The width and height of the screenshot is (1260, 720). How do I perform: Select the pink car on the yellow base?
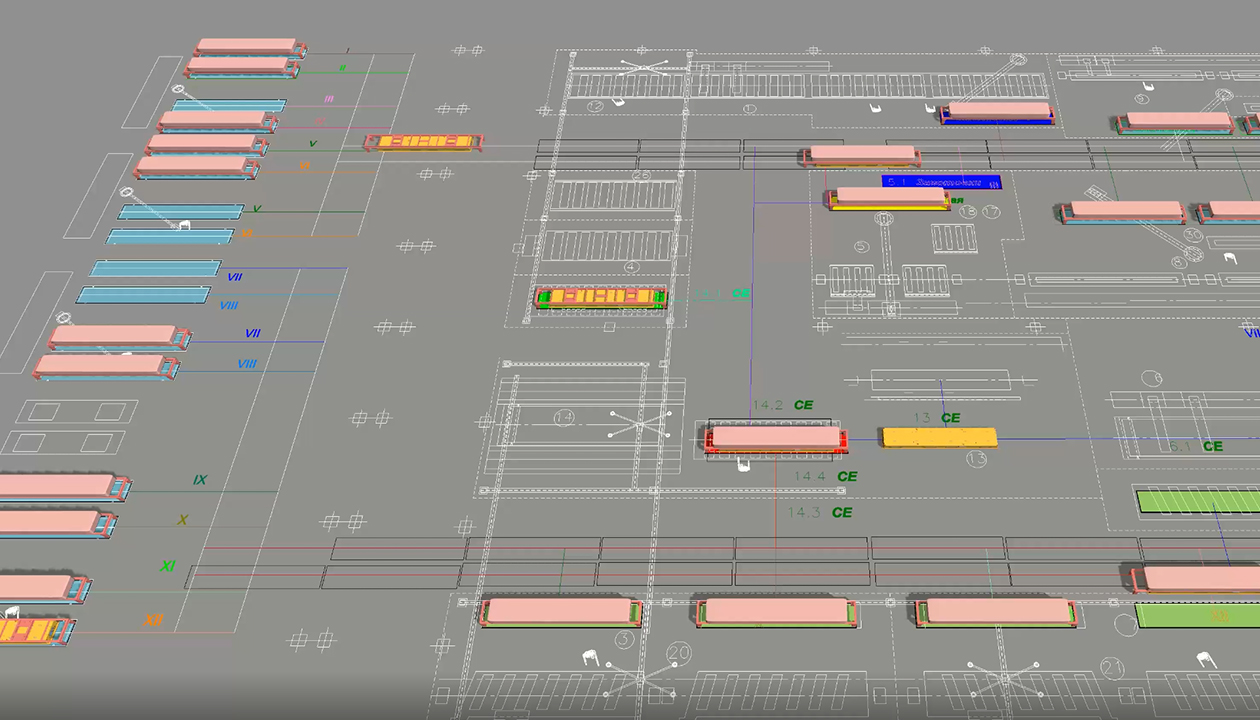point(889,197)
